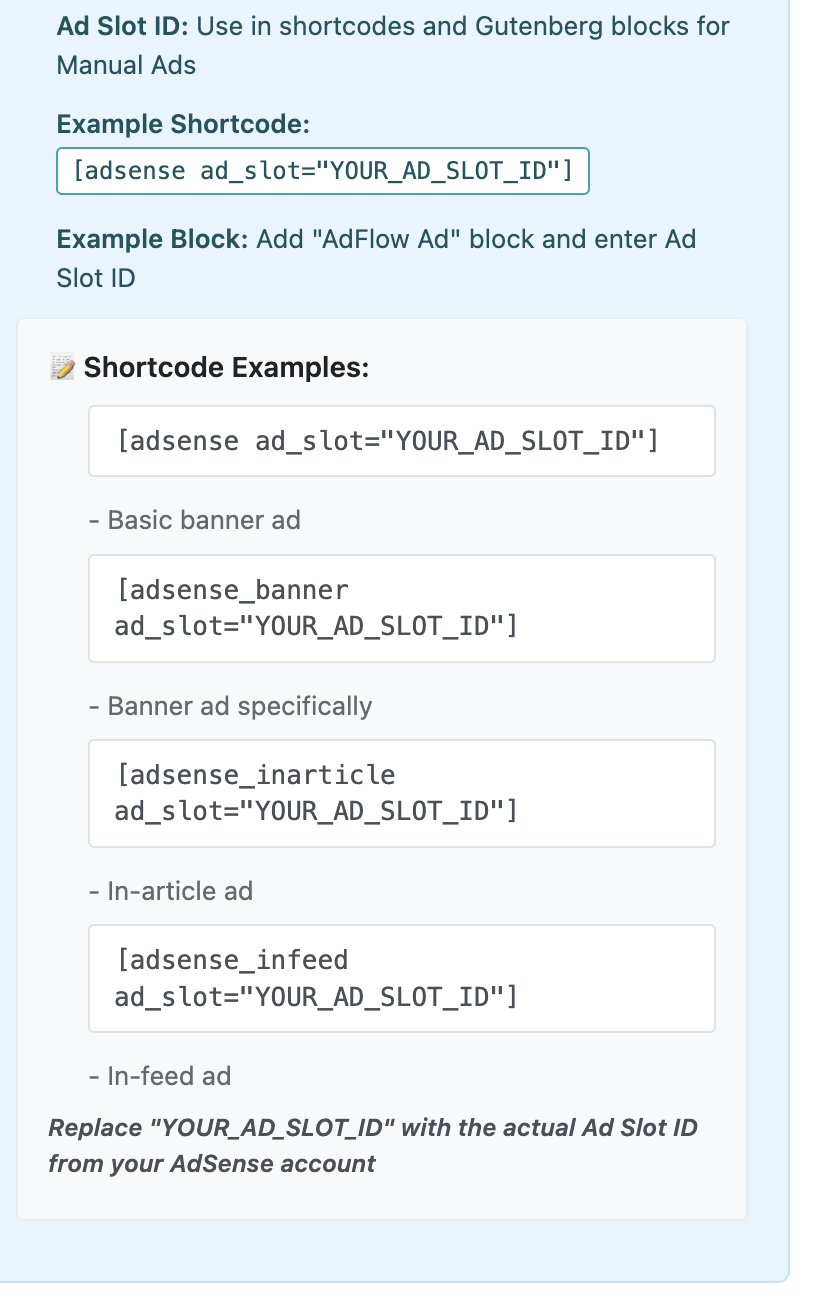Screen dimensions: 816x1300
Task: Select the [adsense_banner] shortcode example box
Action: tap(402, 608)
